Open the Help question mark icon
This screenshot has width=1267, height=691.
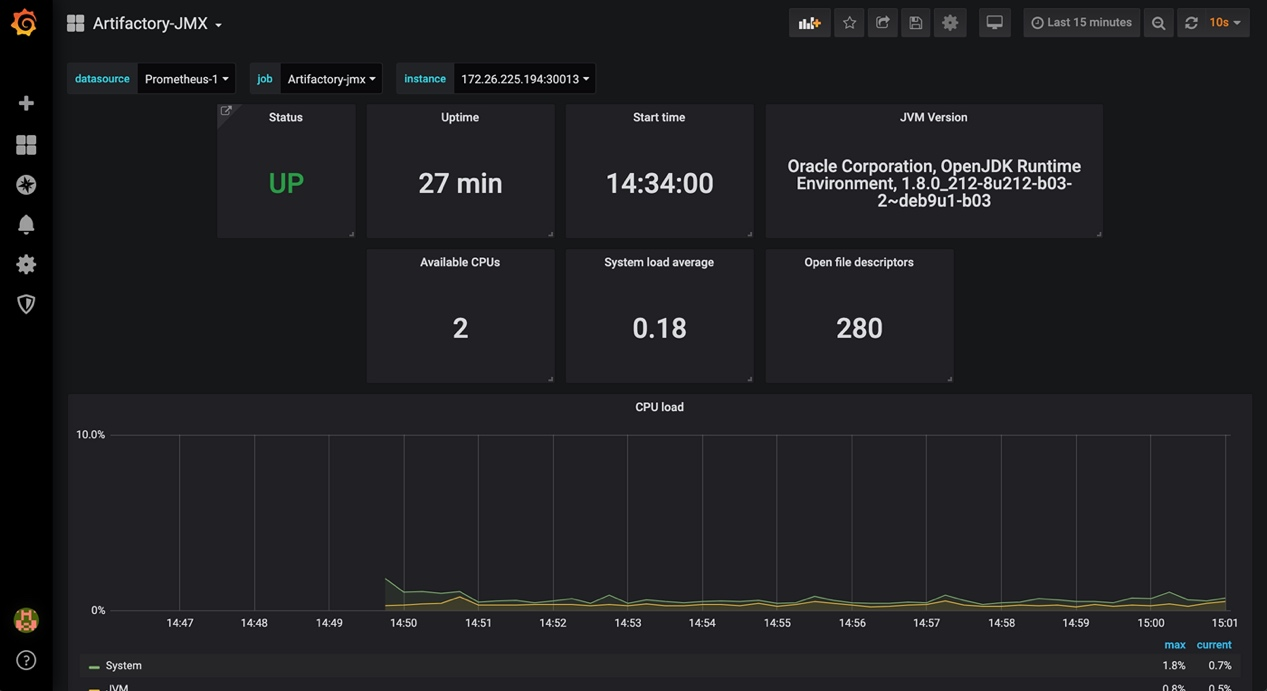pyautogui.click(x=26, y=660)
